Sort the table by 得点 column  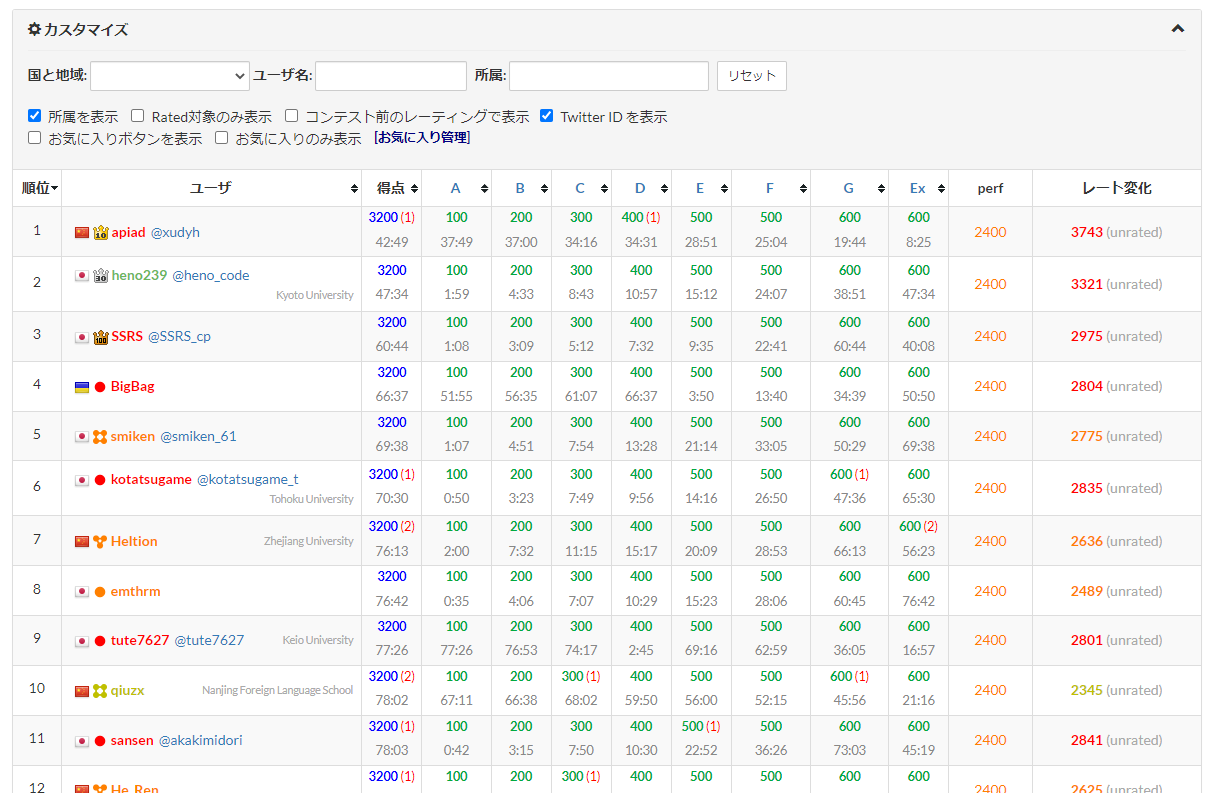[391, 188]
